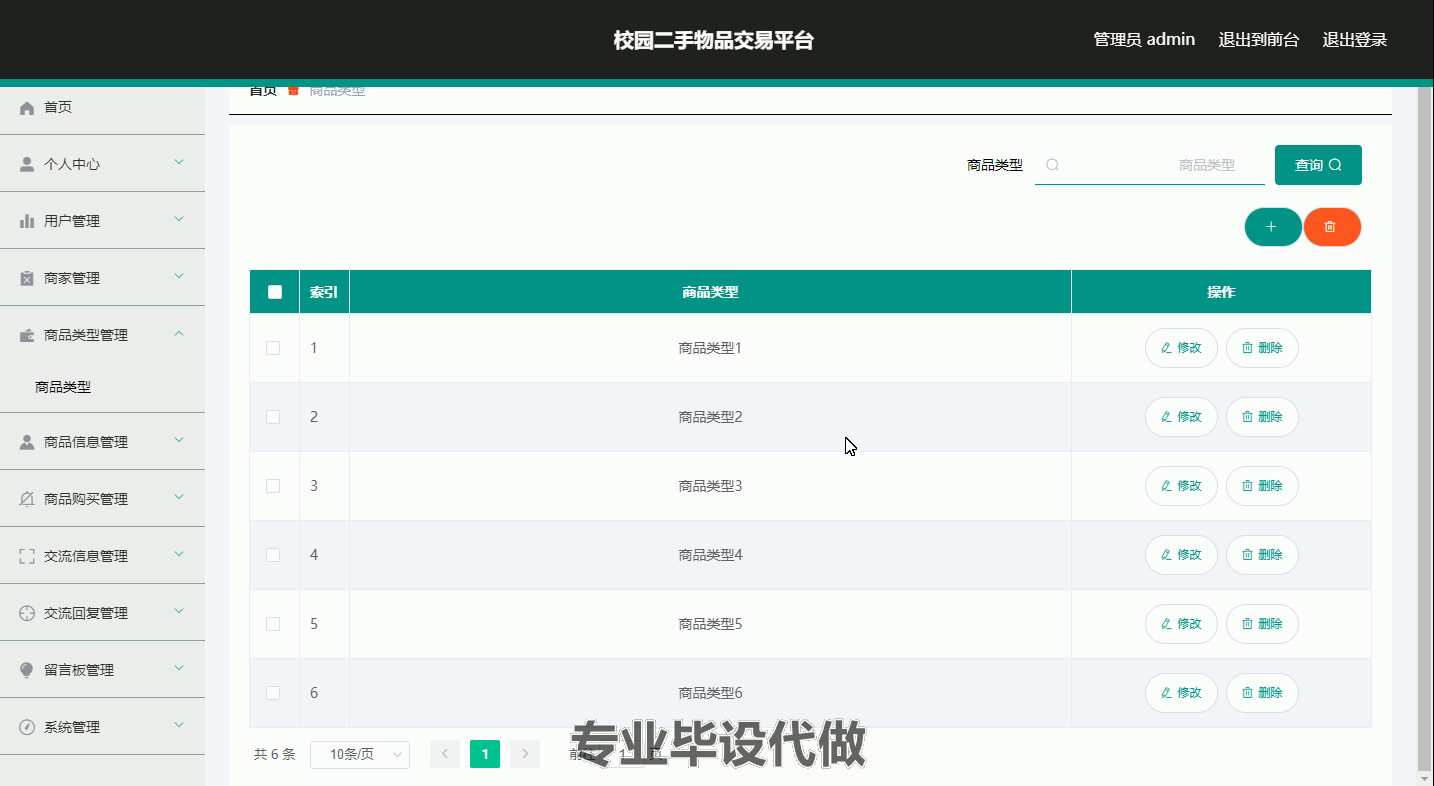1434x786 pixels.
Task: Expand the 商家管理 chevron
Action: tap(179, 276)
